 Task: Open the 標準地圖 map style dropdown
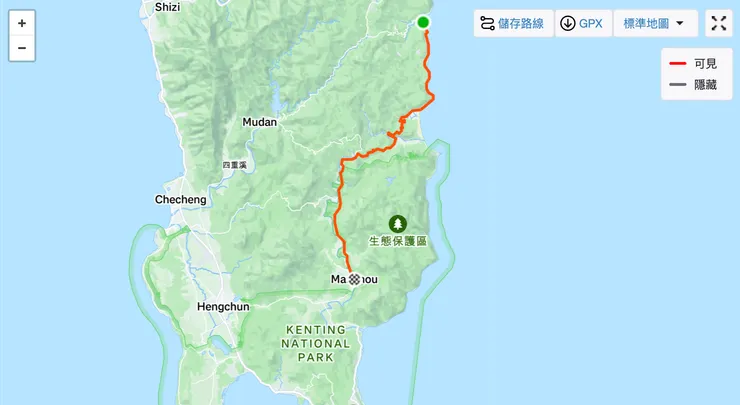point(656,23)
